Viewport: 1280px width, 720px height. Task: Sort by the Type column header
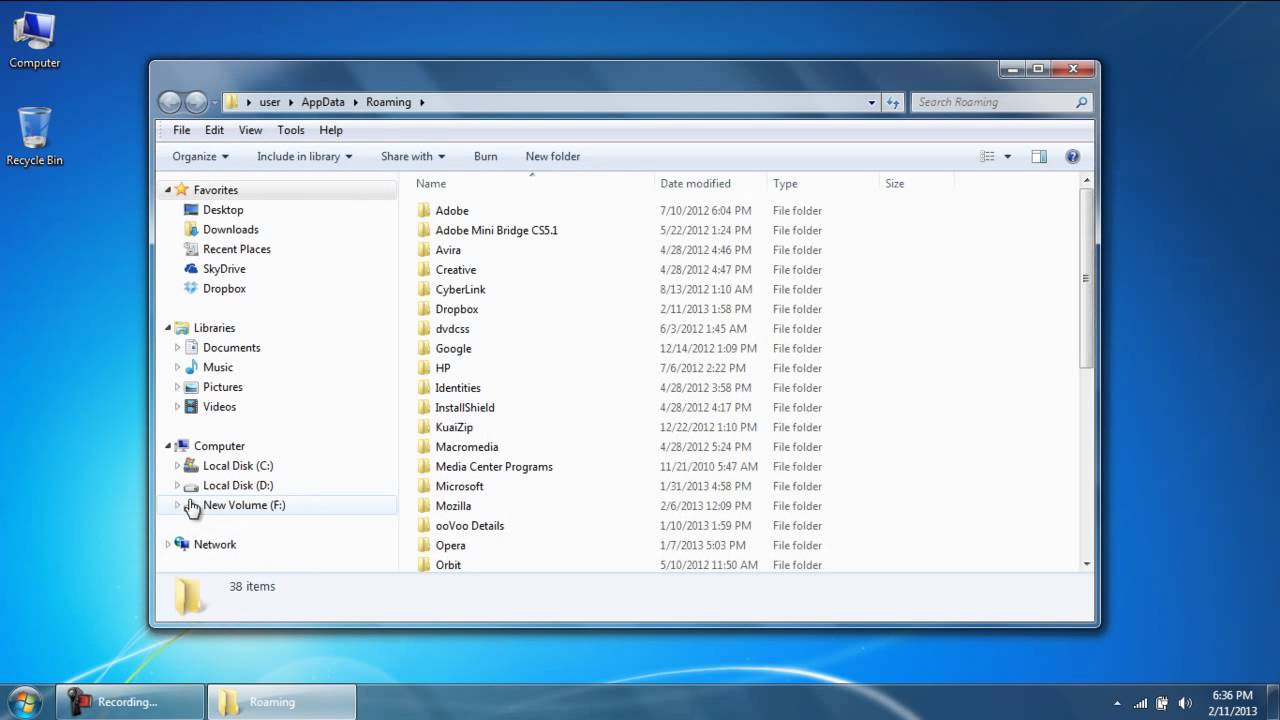tap(823, 184)
